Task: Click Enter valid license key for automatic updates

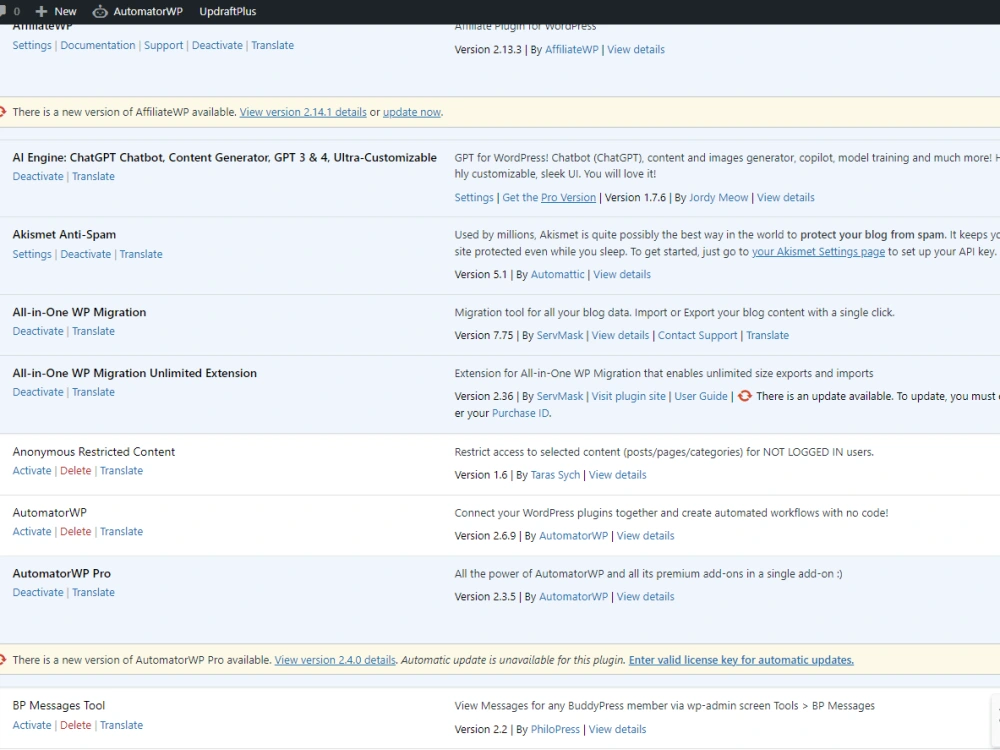Action: (741, 660)
